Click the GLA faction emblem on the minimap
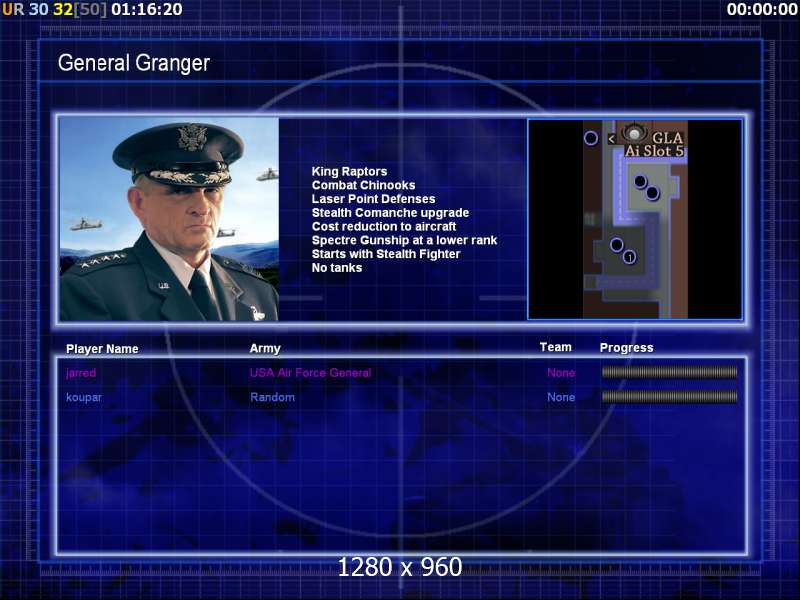The image size is (800, 600). tap(634, 133)
